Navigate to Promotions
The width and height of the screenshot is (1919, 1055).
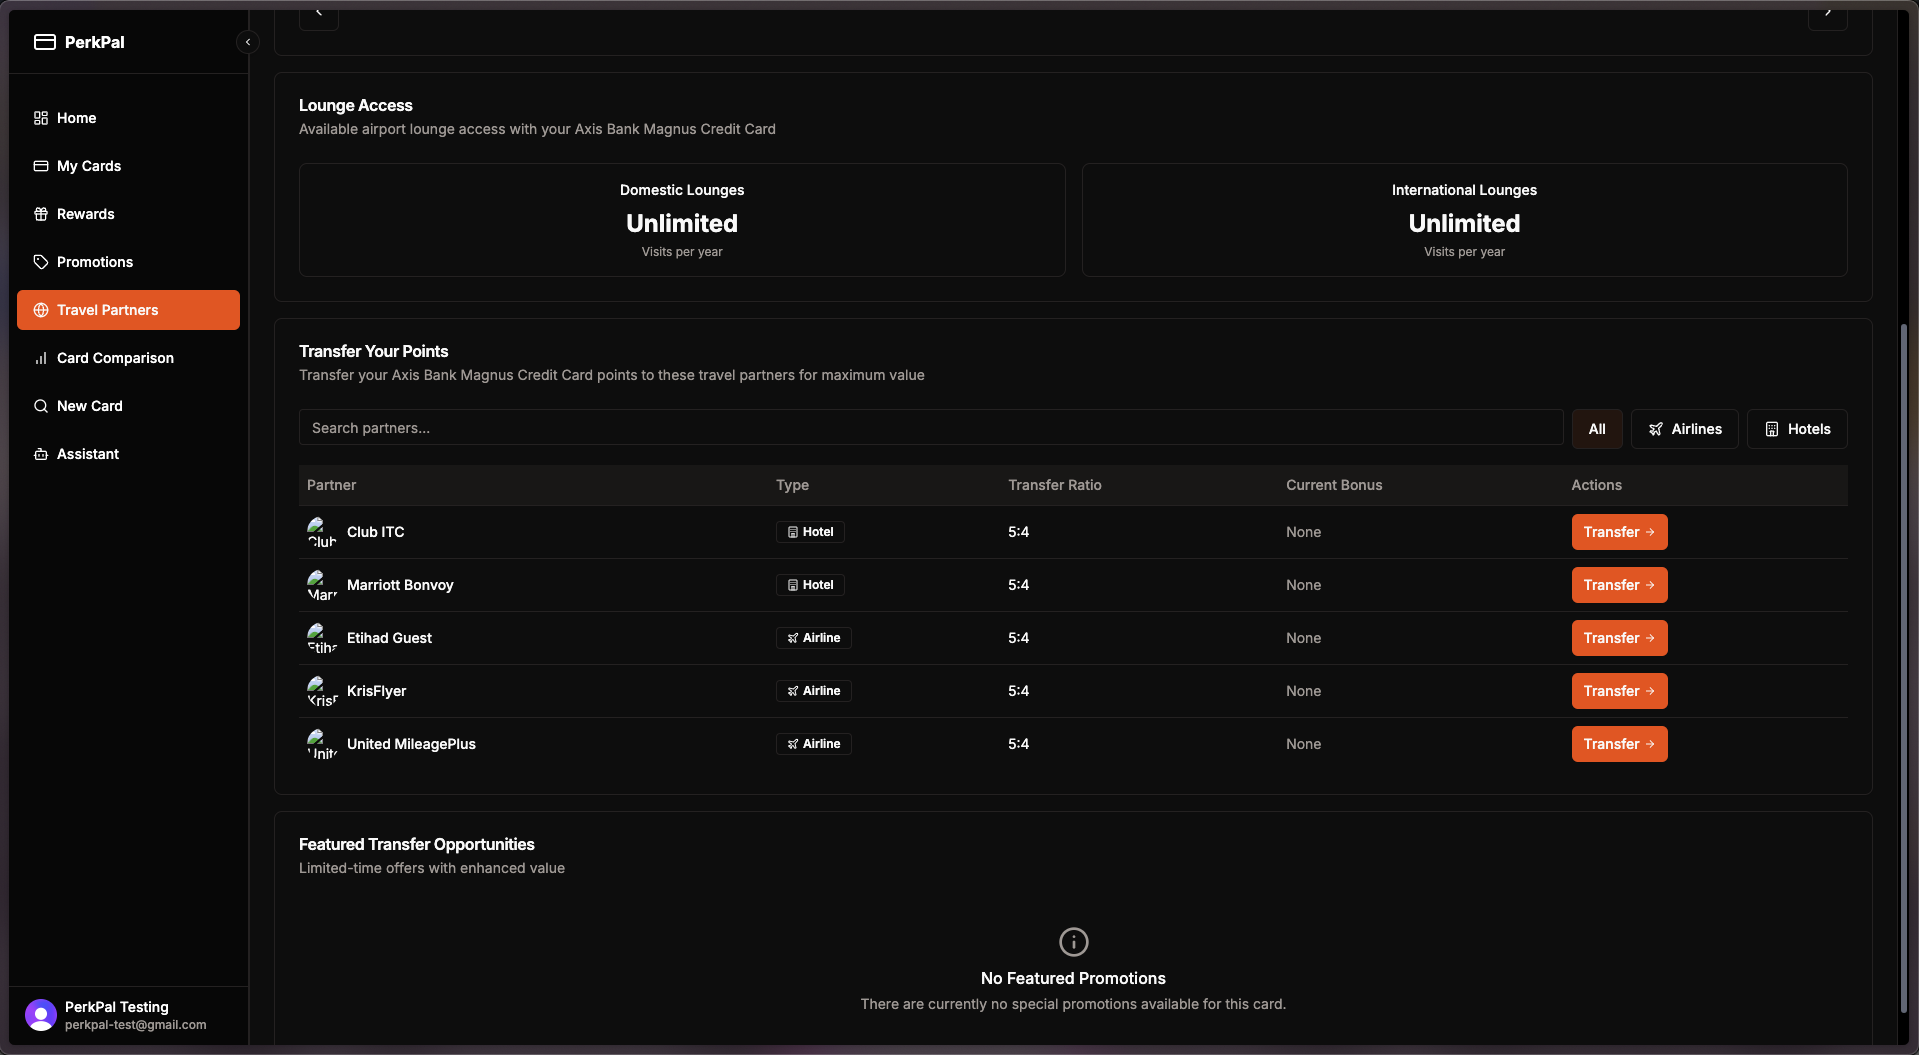(x=128, y=262)
